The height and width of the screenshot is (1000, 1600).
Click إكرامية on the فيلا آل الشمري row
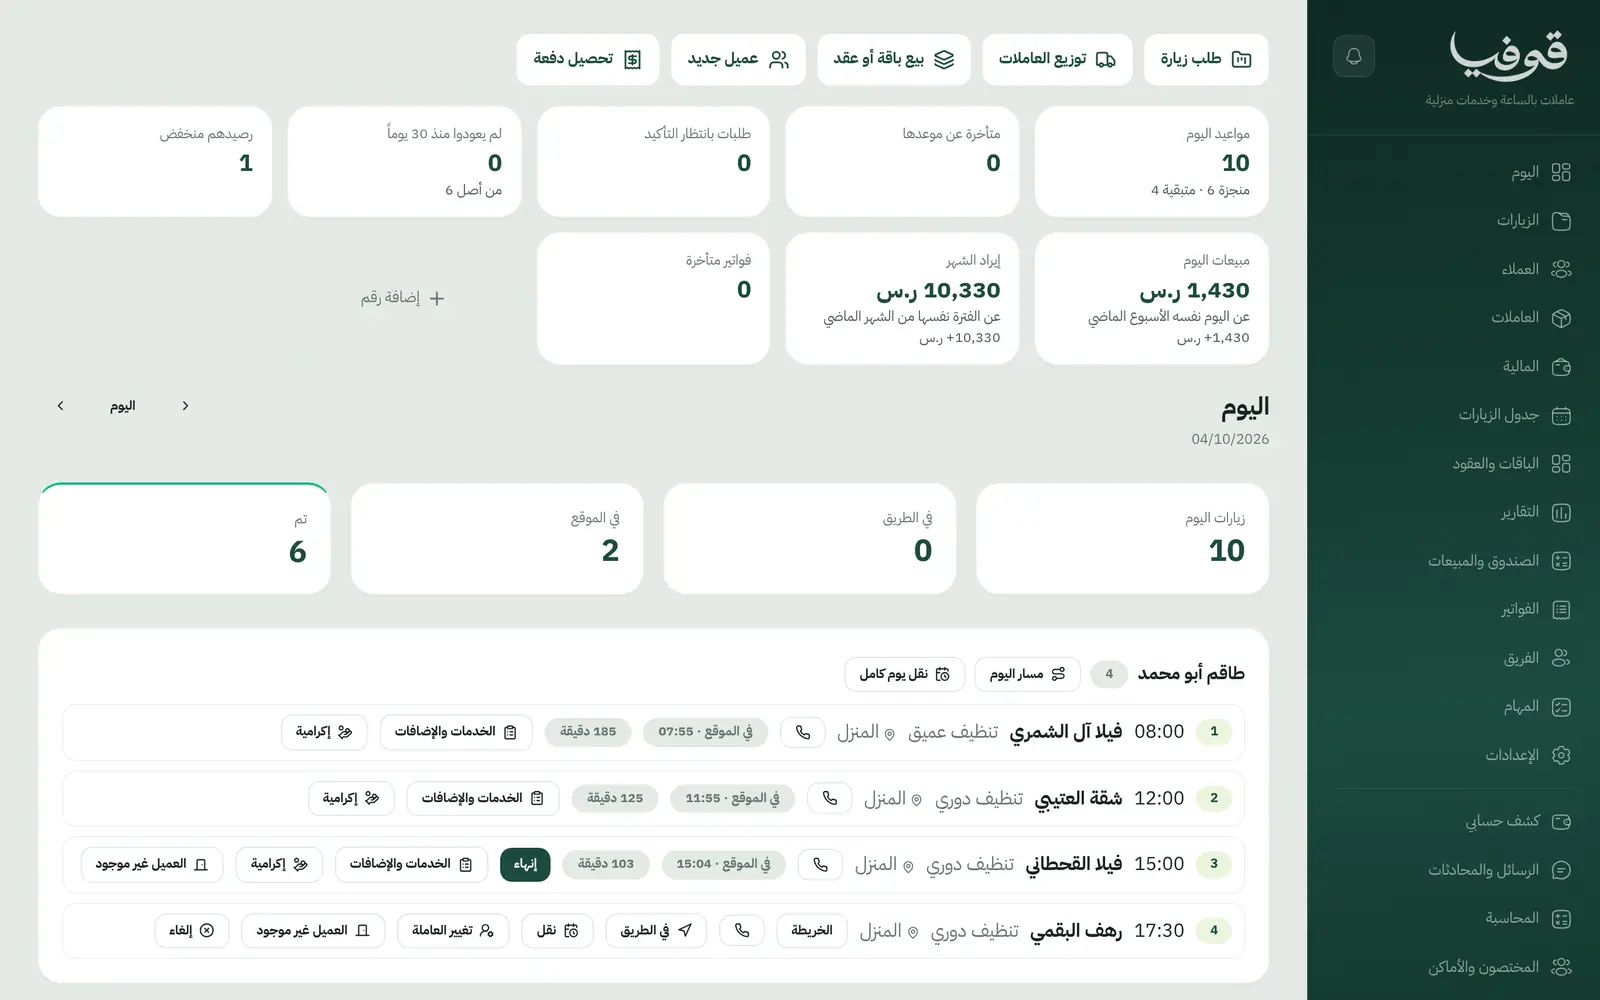(x=324, y=732)
